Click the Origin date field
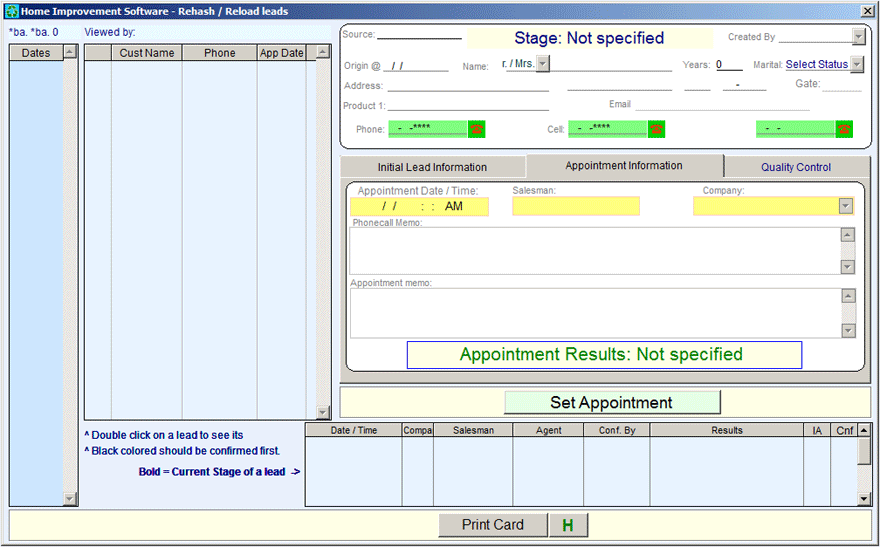 416,66
